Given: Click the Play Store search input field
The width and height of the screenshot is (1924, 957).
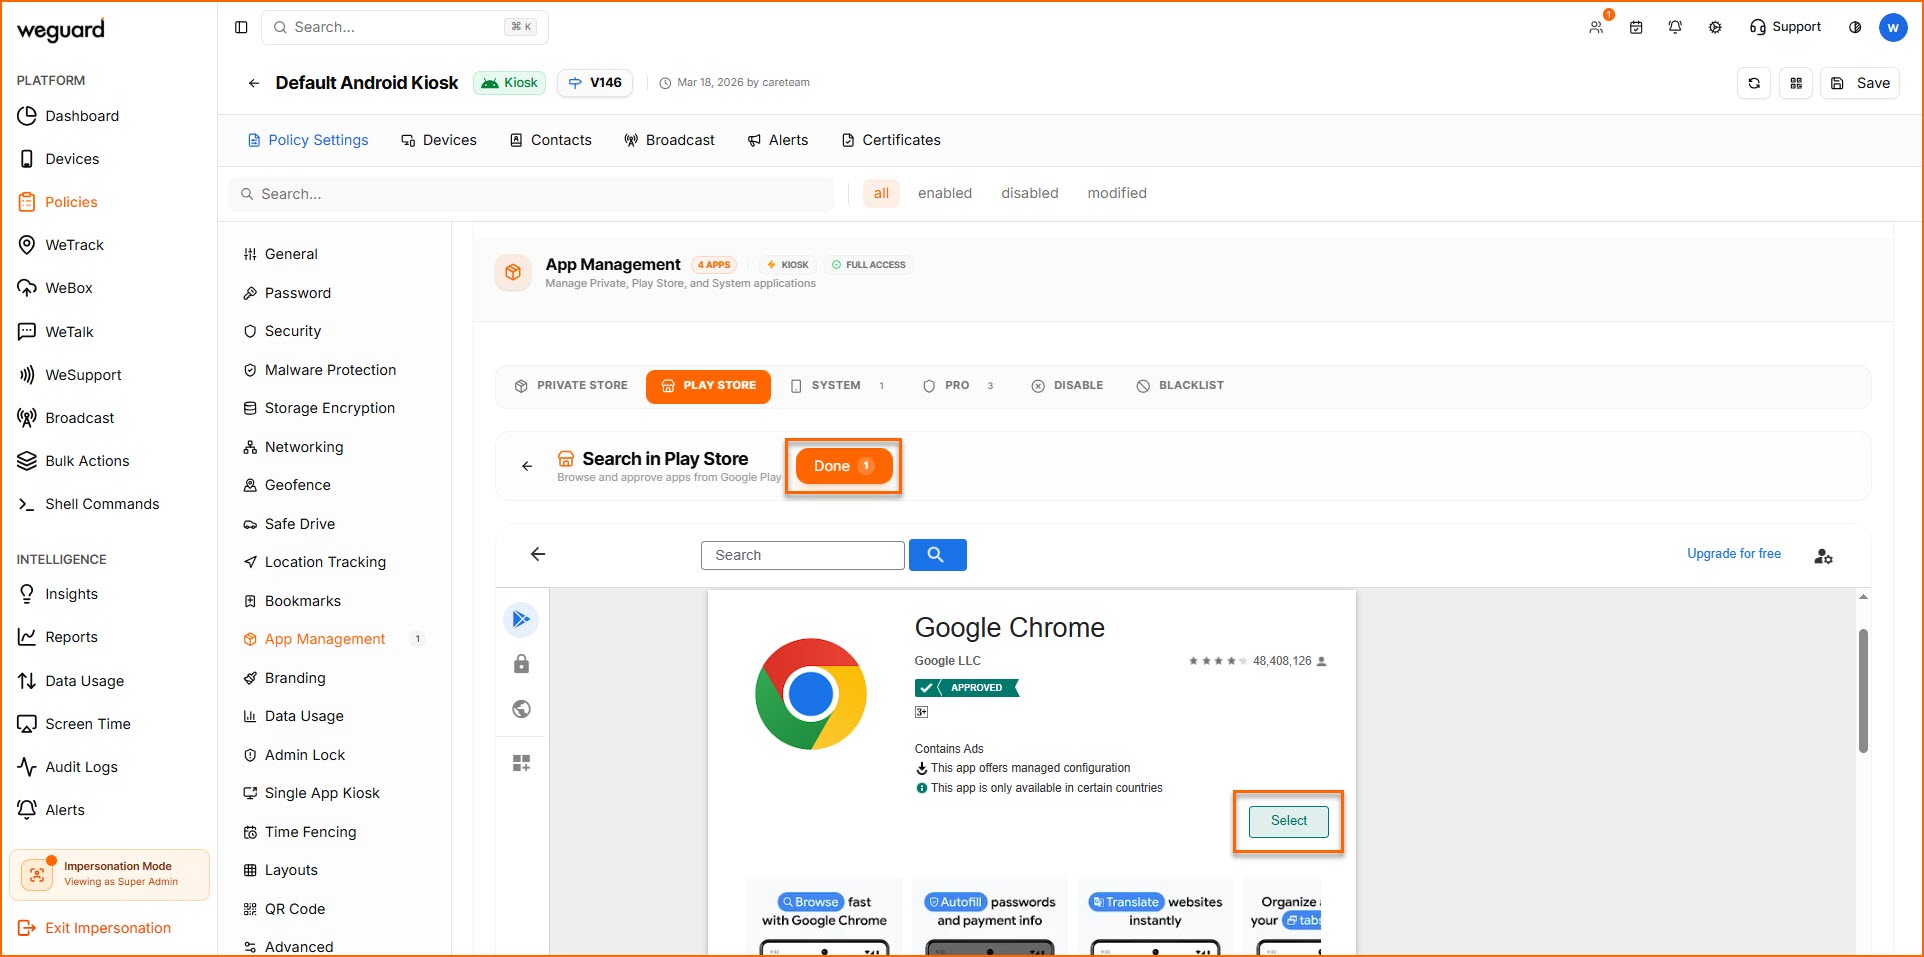Looking at the screenshot, I should click(802, 555).
